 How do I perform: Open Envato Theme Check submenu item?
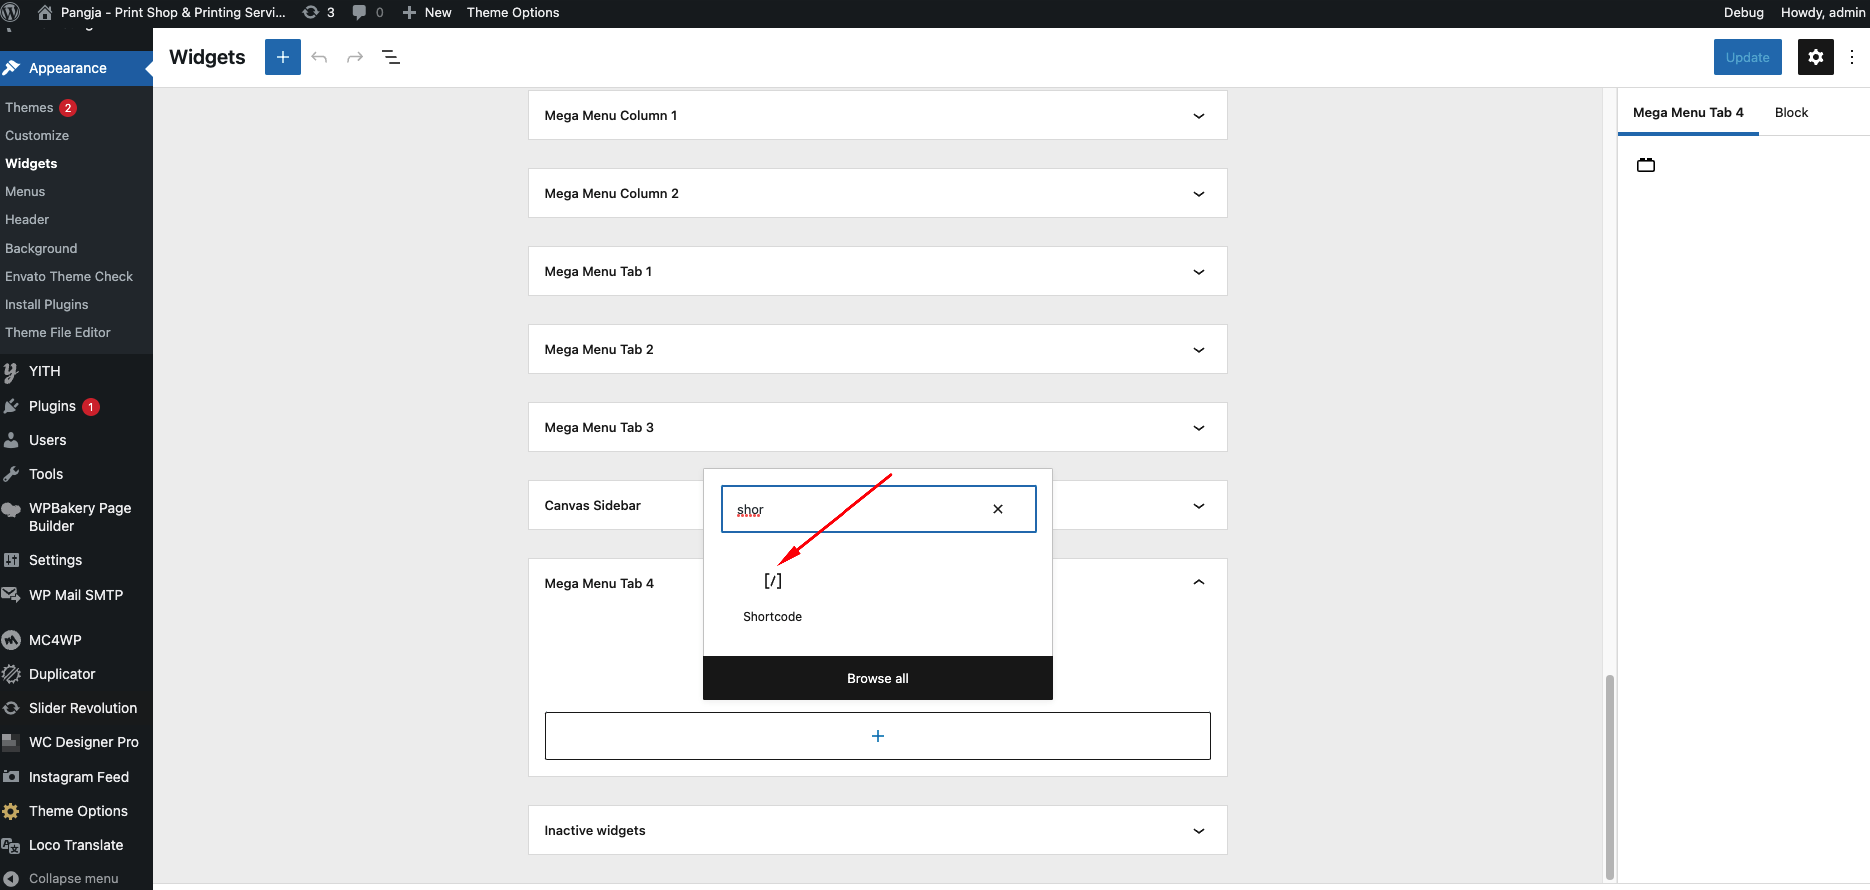click(69, 276)
